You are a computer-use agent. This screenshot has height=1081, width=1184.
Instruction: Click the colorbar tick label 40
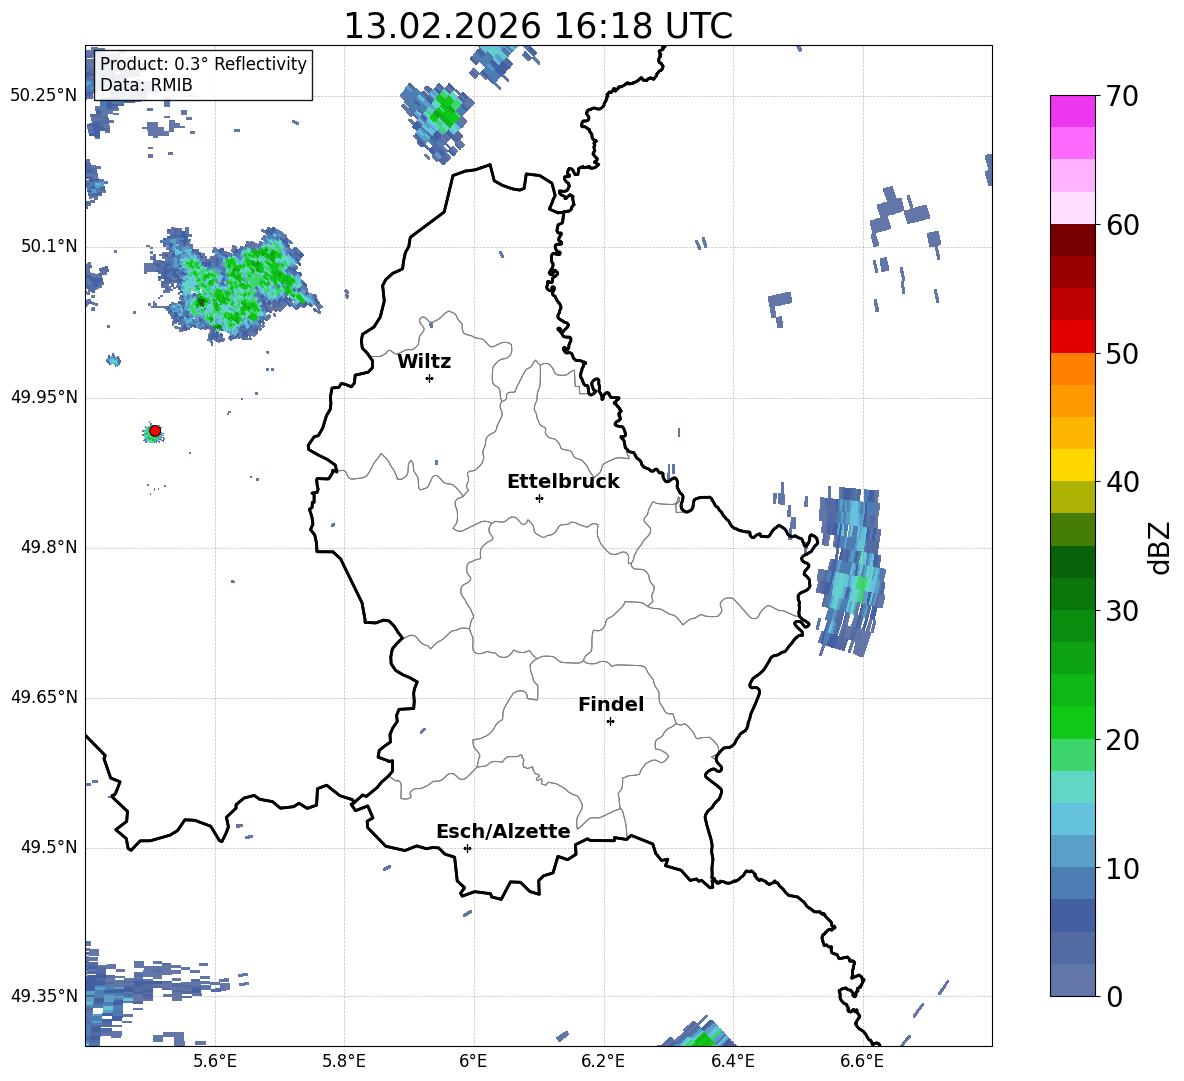coord(1121,482)
